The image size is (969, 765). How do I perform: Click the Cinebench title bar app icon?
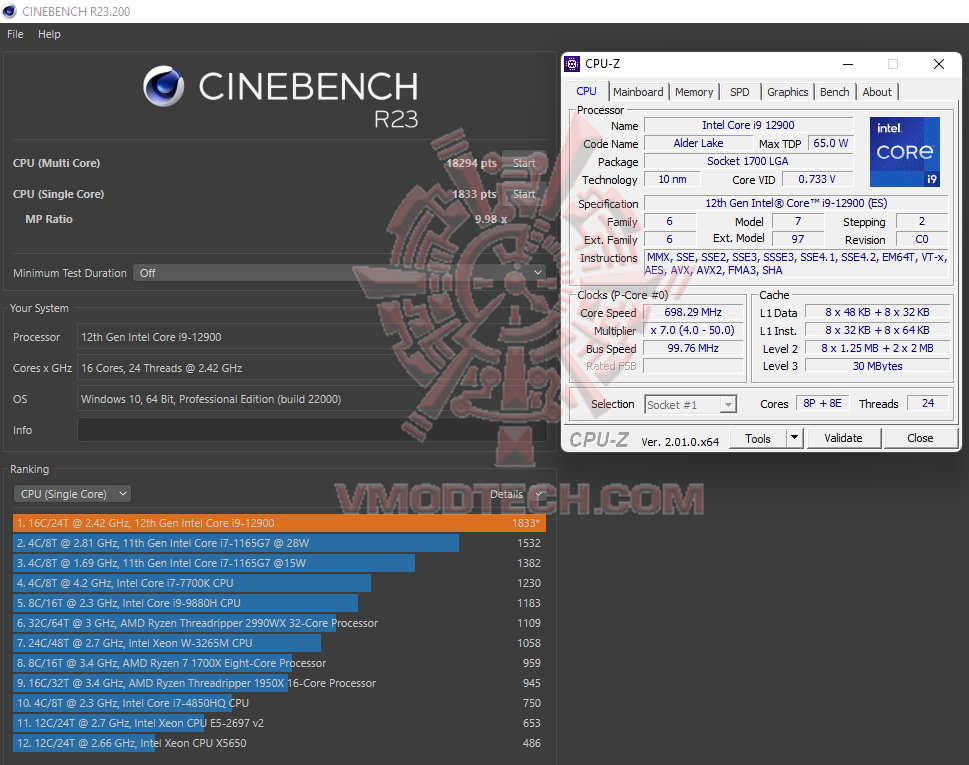[9, 11]
